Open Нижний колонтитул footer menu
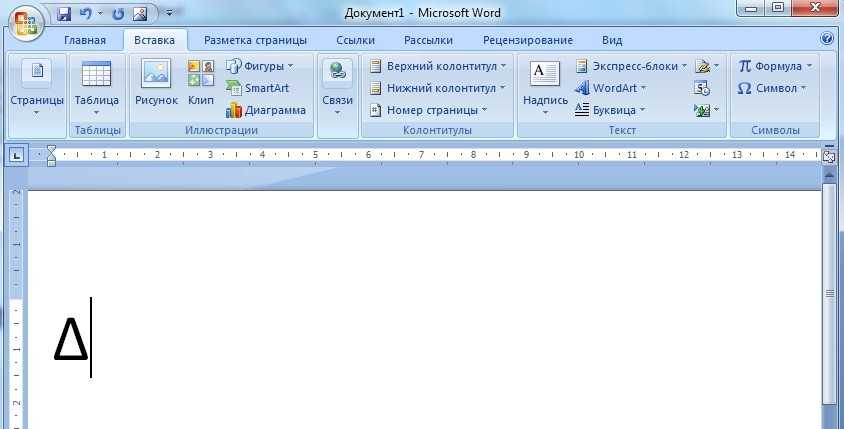Image resolution: width=844 pixels, height=429 pixels. 437,88
